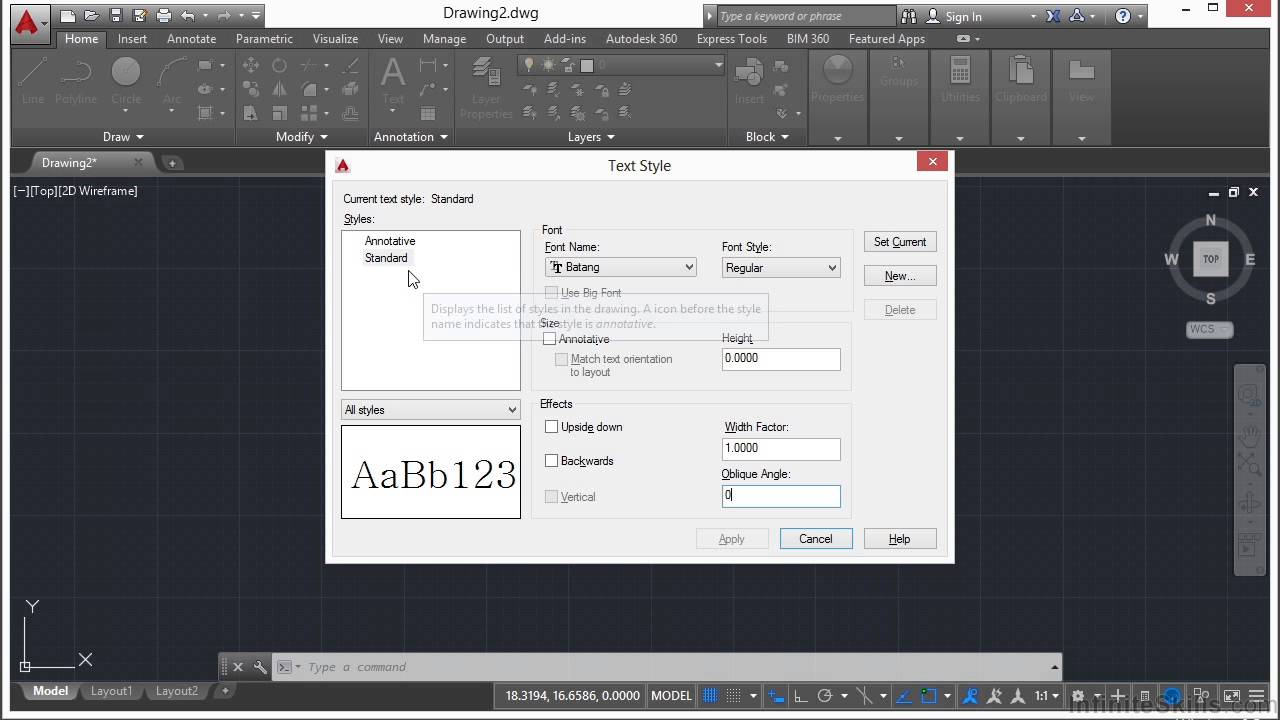Click the Open file folder icon
The width and height of the screenshot is (1280, 720).
pyautogui.click(x=92, y=16)
